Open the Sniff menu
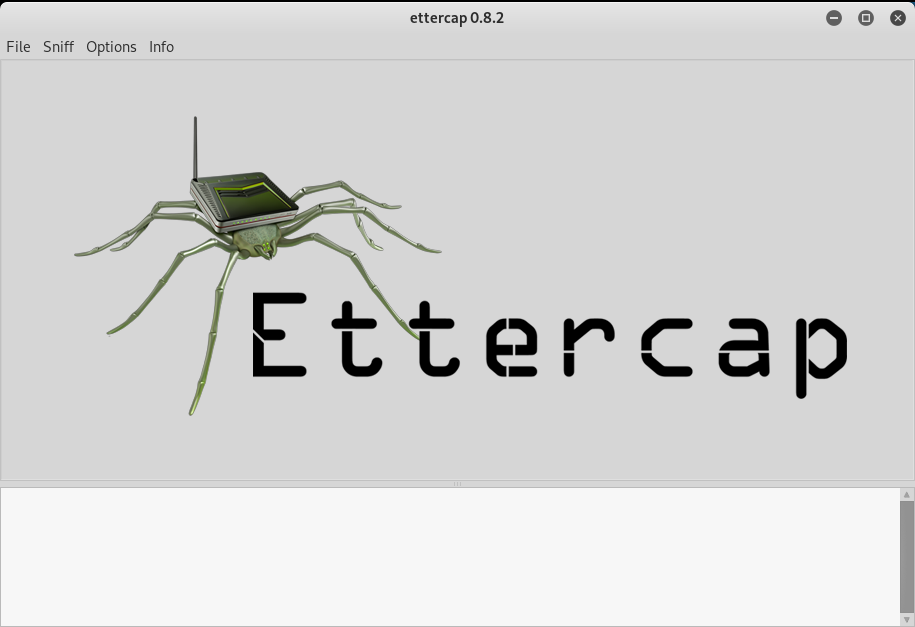 (58, 47)
